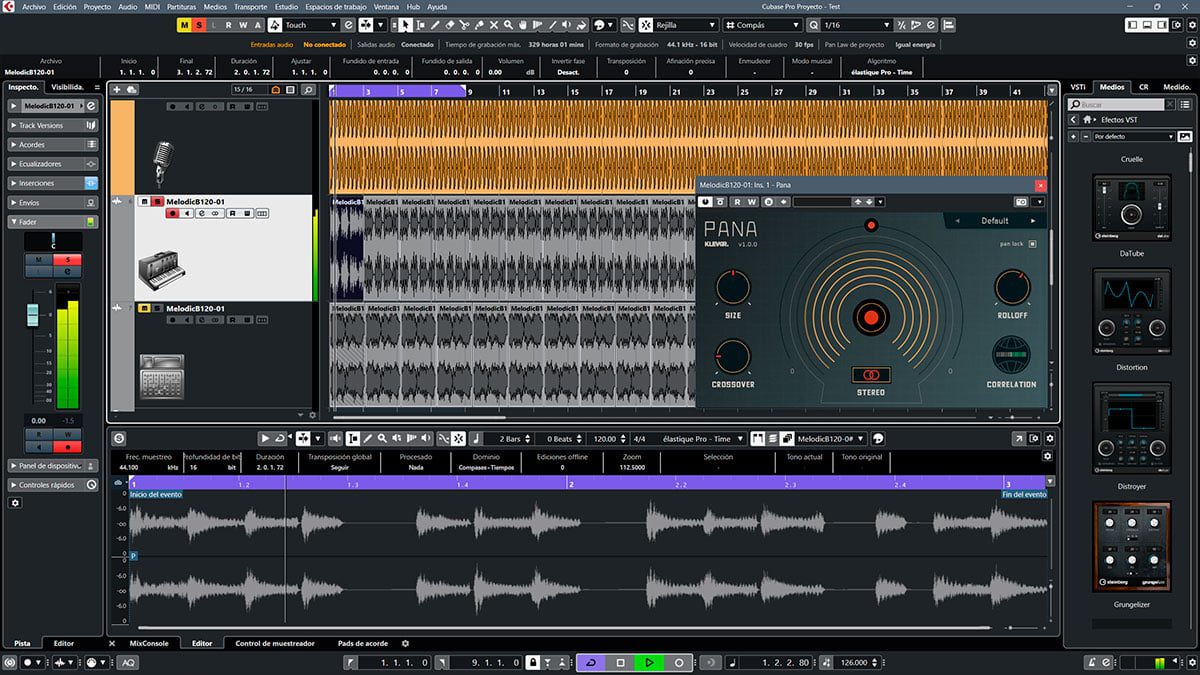Image resolution: width=1200 pixels, height=675 pixels.
Task: Select the Range Selection tool
Action: click(x=420, y=24)
